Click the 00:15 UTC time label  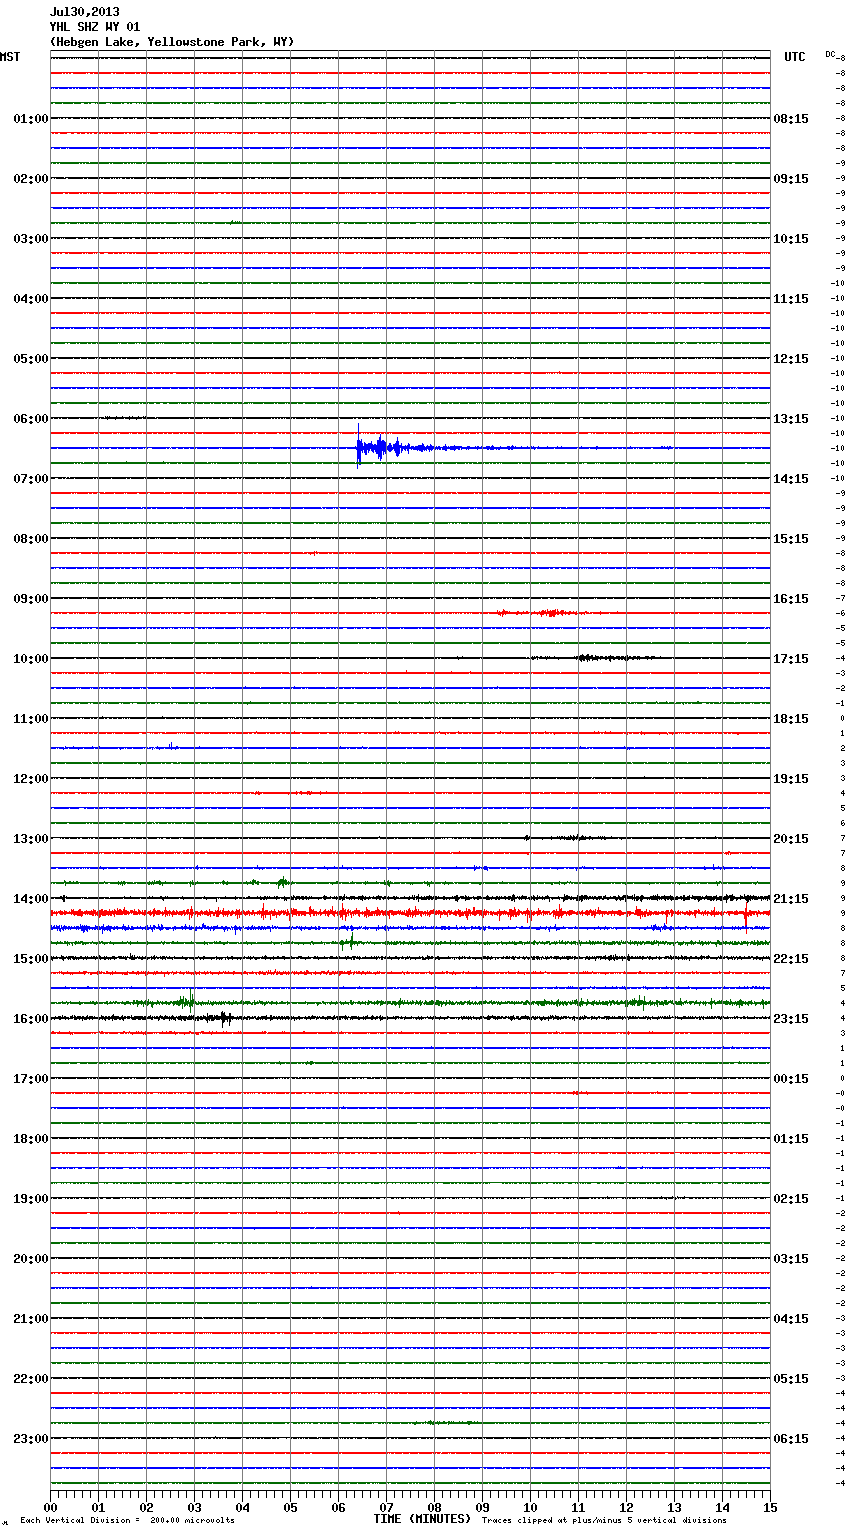[791, 1079]
